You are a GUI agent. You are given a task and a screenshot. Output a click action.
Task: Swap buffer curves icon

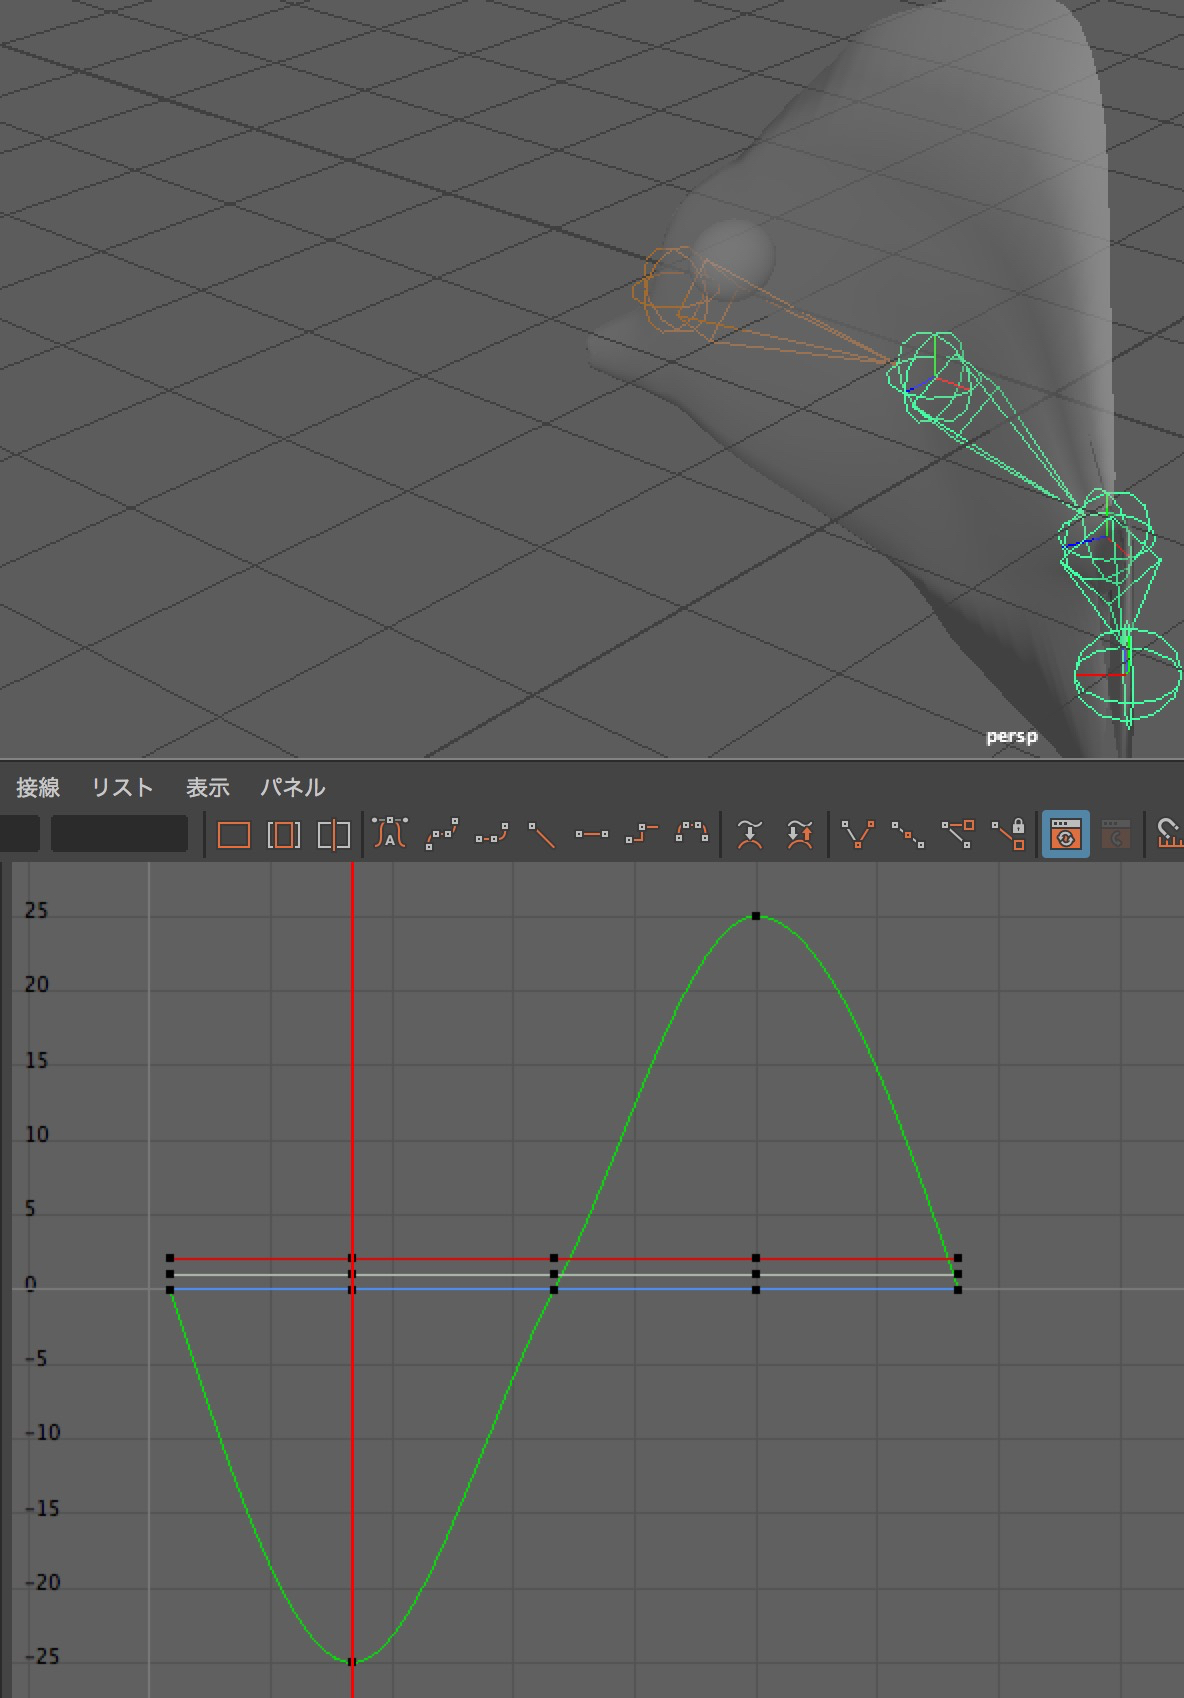click(799, 834)
